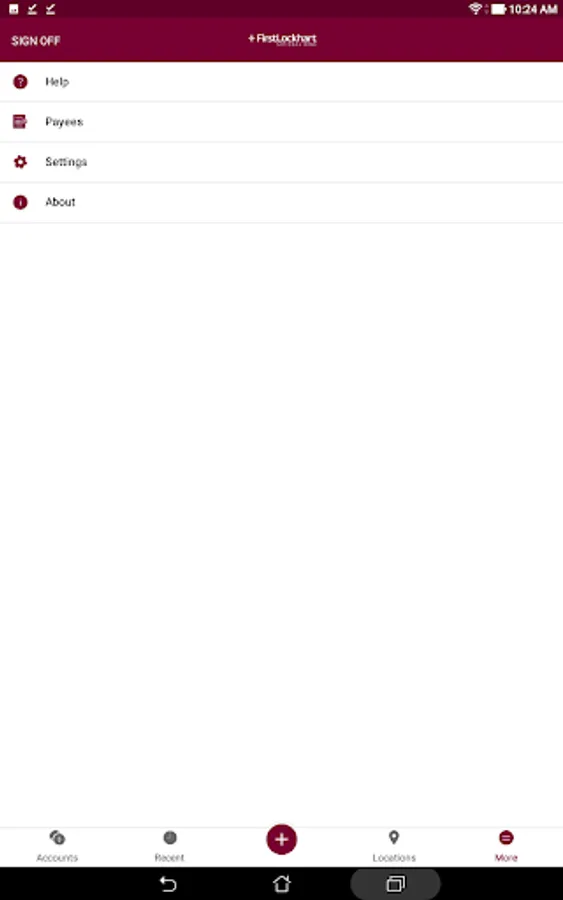Open the About menu entry
Image resolution: width=563 pixels, height=900 pixels.
pyautogui.click(x=281, y=202)
